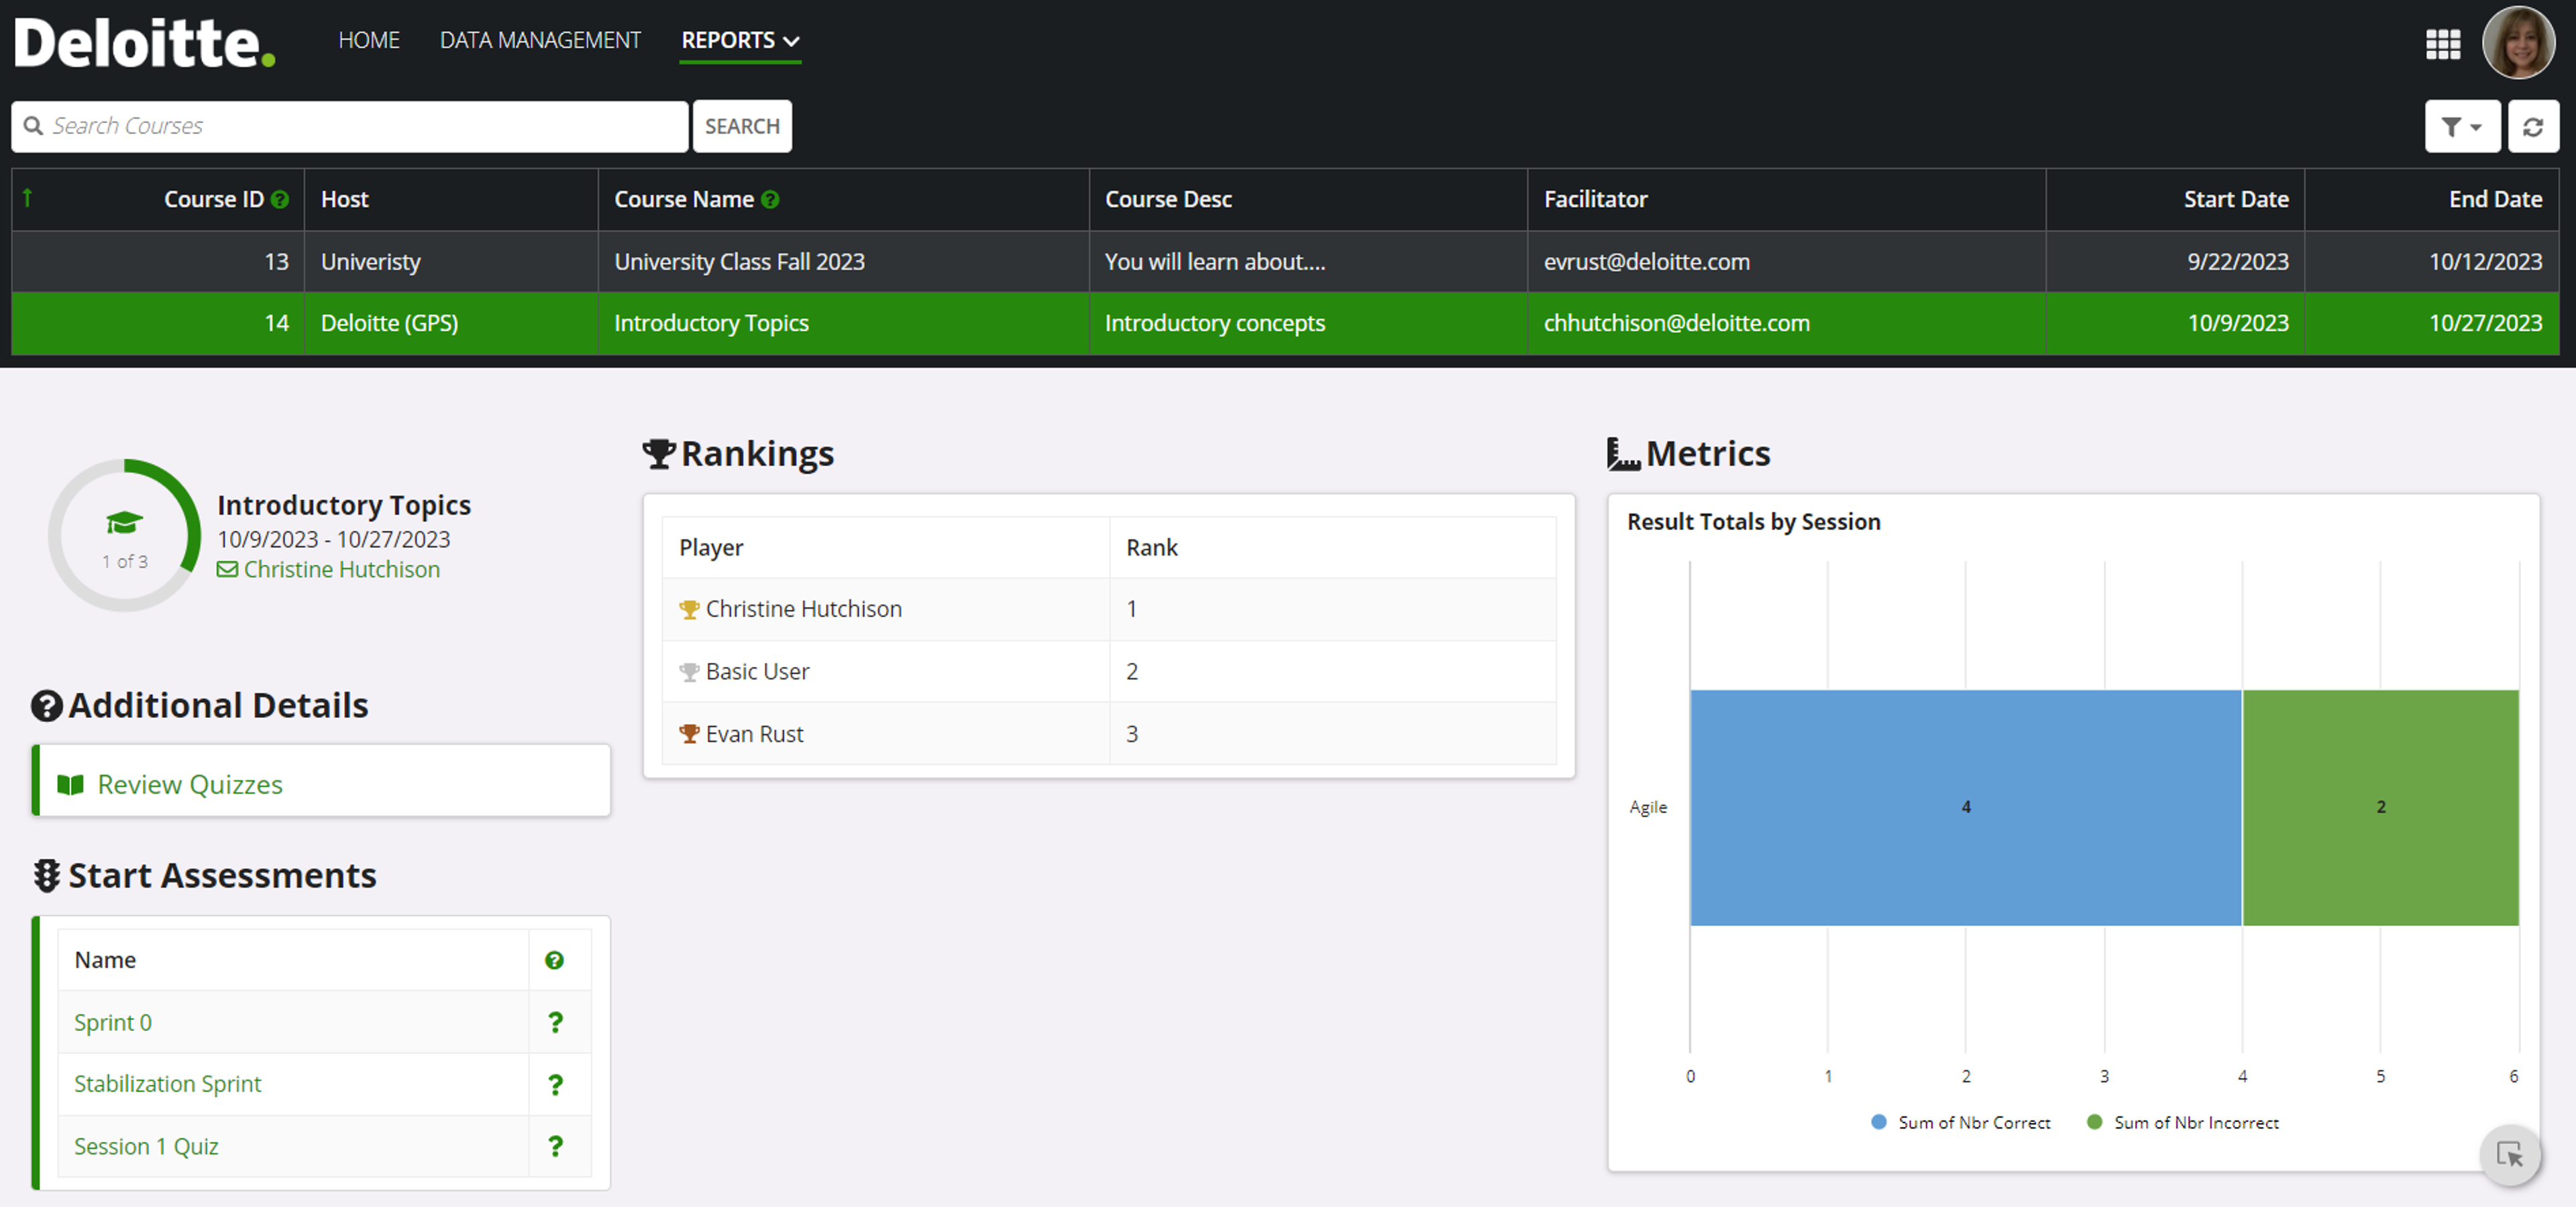Focus the Search Courses field

click(x=350, y=126)
